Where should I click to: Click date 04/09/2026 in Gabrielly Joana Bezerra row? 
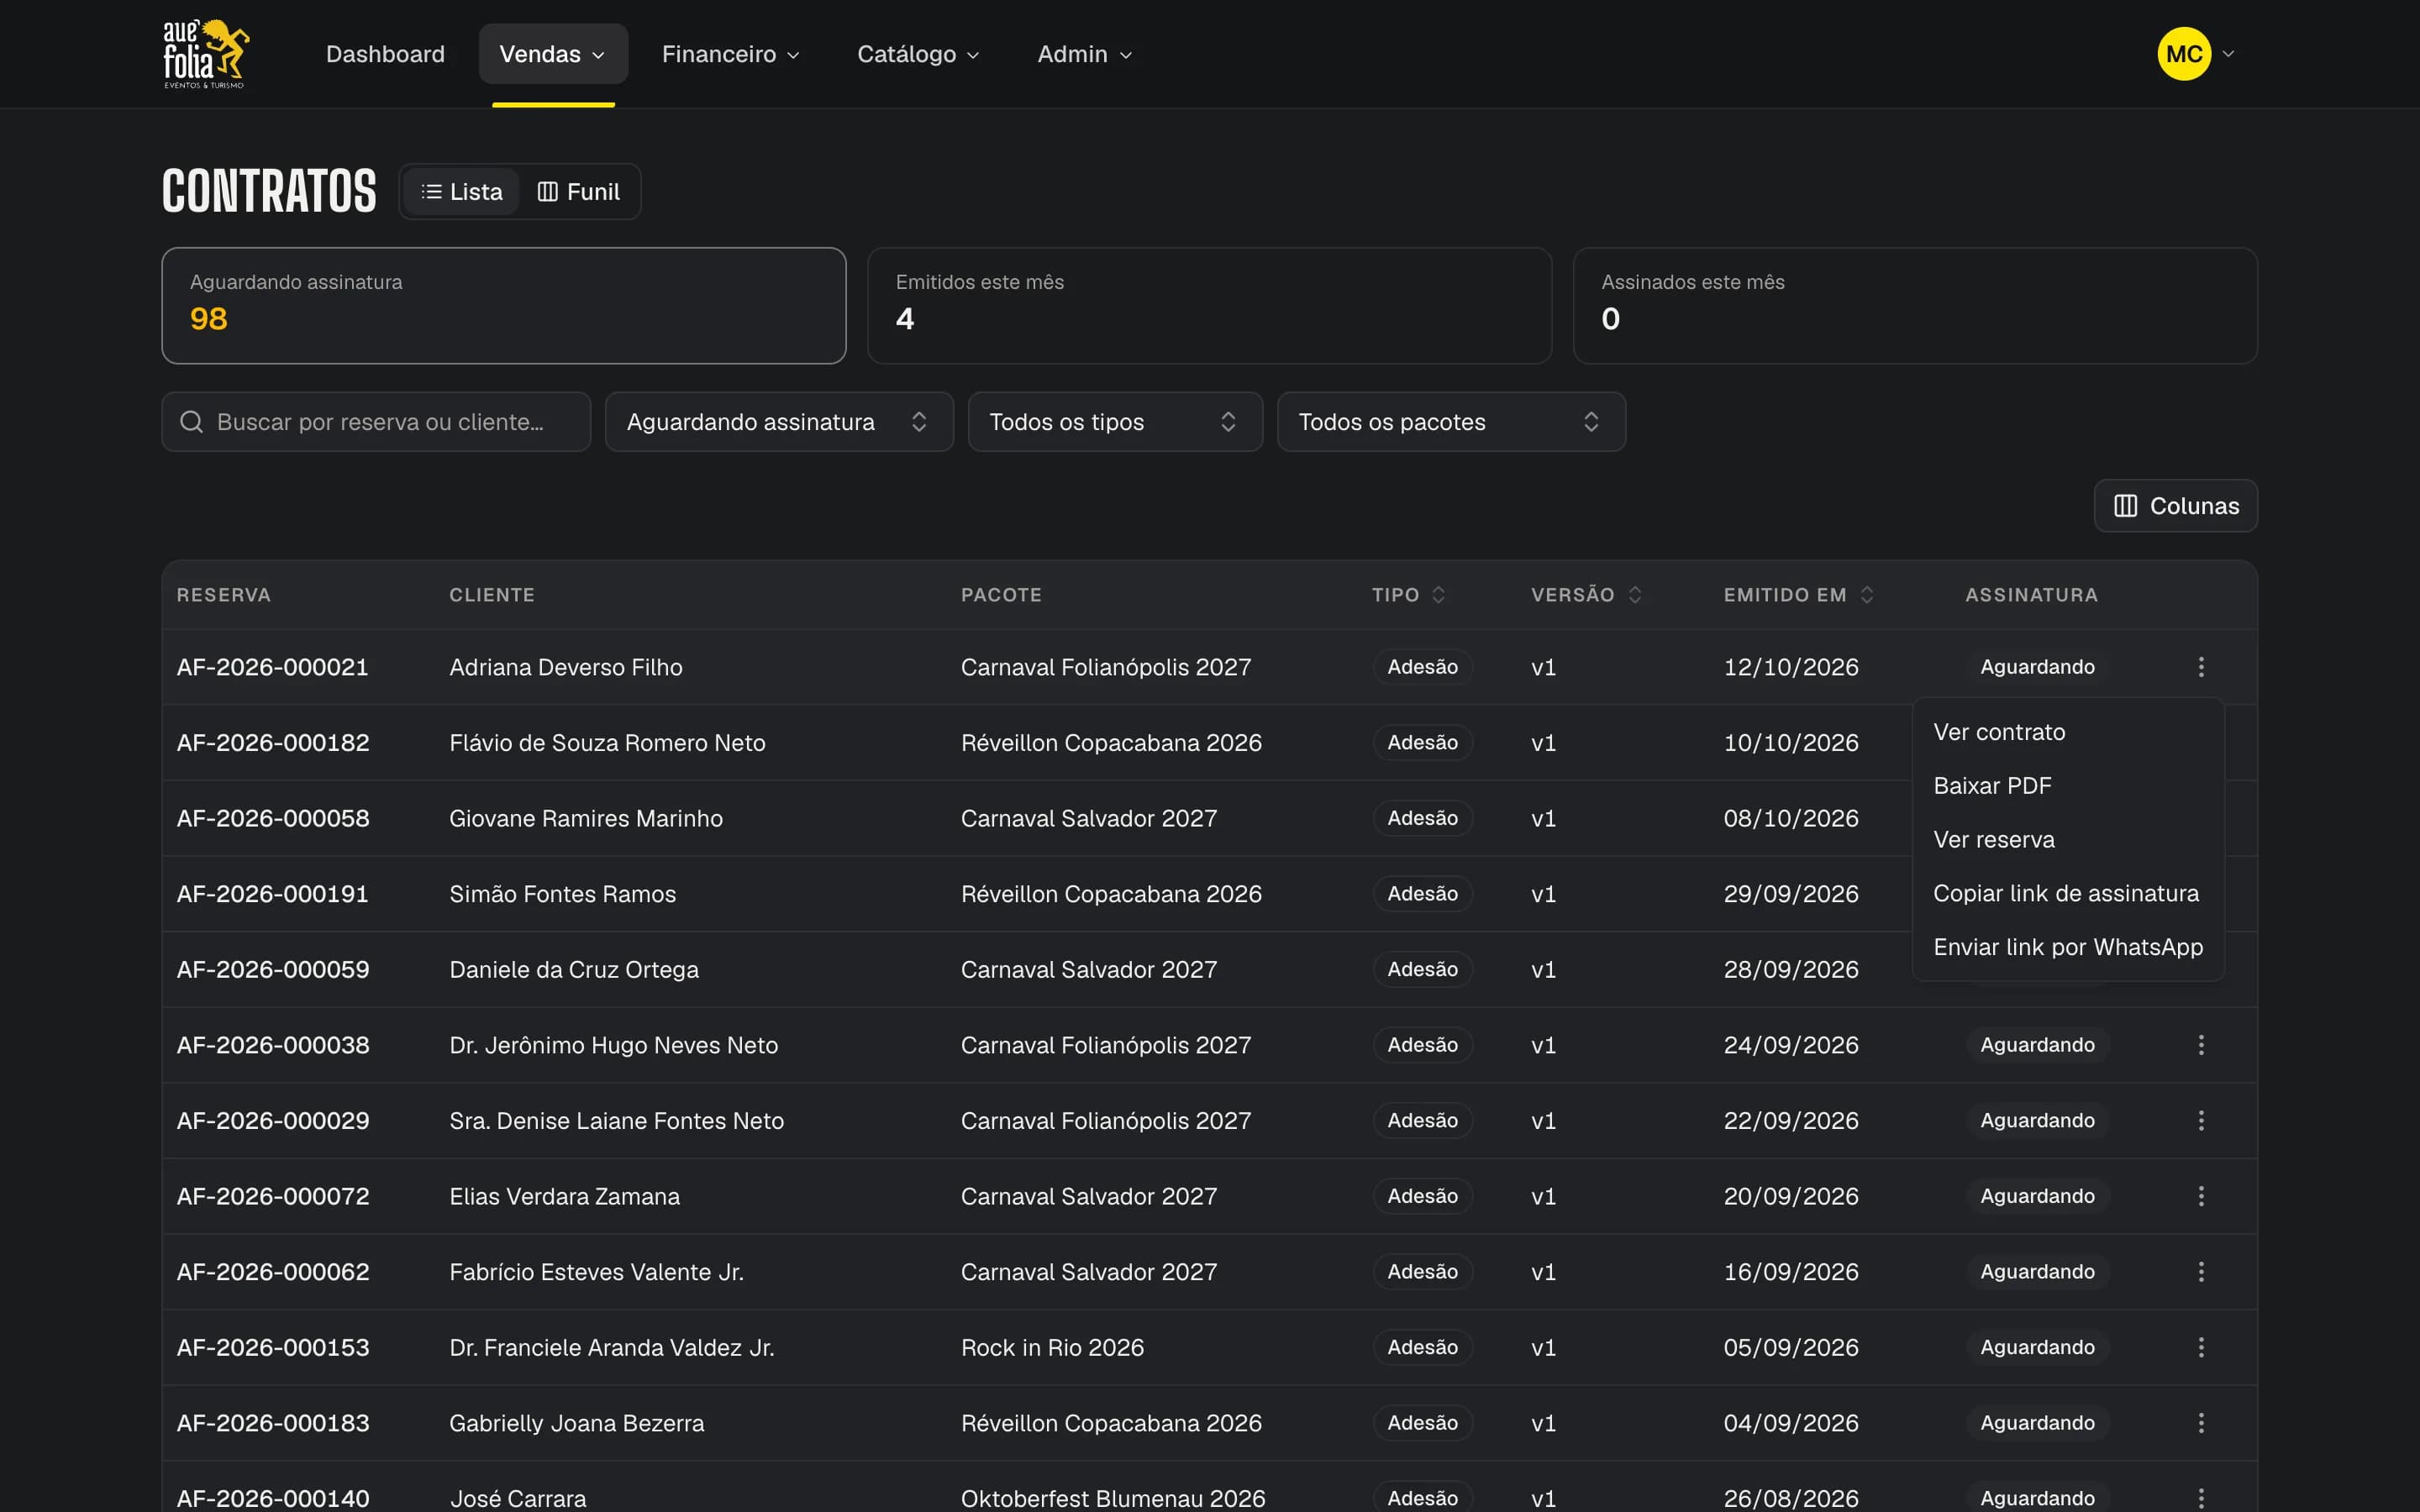1790,1423
